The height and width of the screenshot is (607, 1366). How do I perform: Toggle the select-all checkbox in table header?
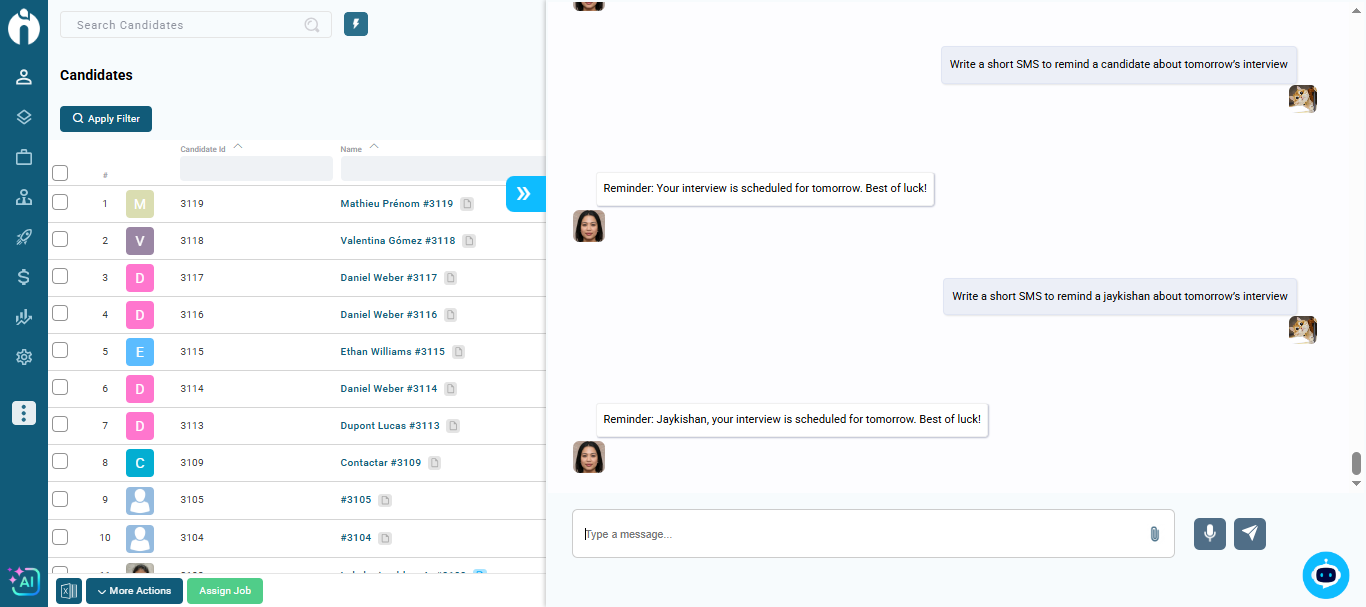(x=60, y=173)
